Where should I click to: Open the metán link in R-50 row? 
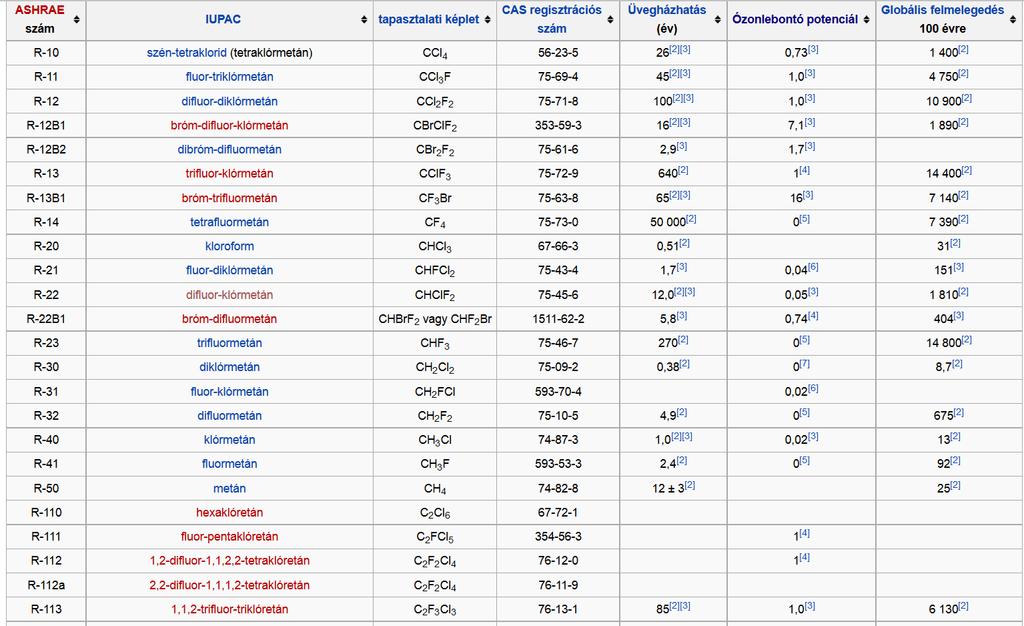click(x=229, y=488)
